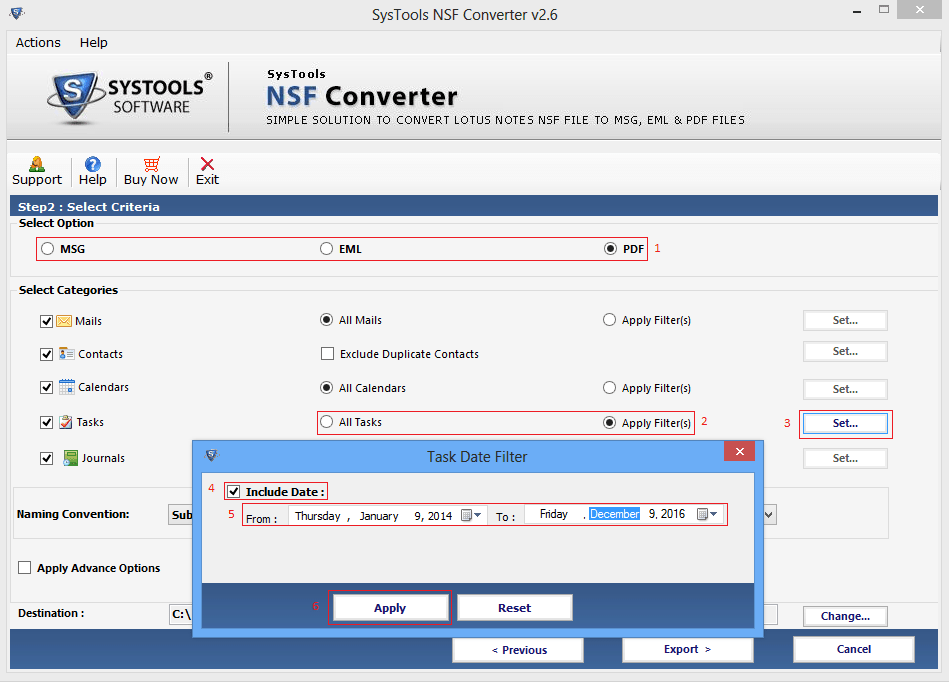This screenshot has height=682, width=949.
Task: Open the Help menu in menu bar
Action: click(x=93, y=42)
